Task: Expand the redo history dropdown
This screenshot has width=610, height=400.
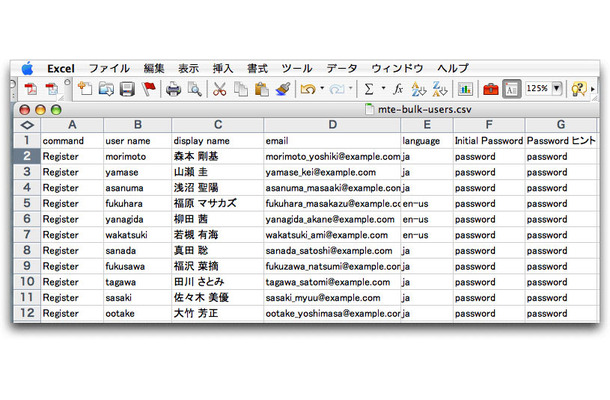Action: click(350, 89)
